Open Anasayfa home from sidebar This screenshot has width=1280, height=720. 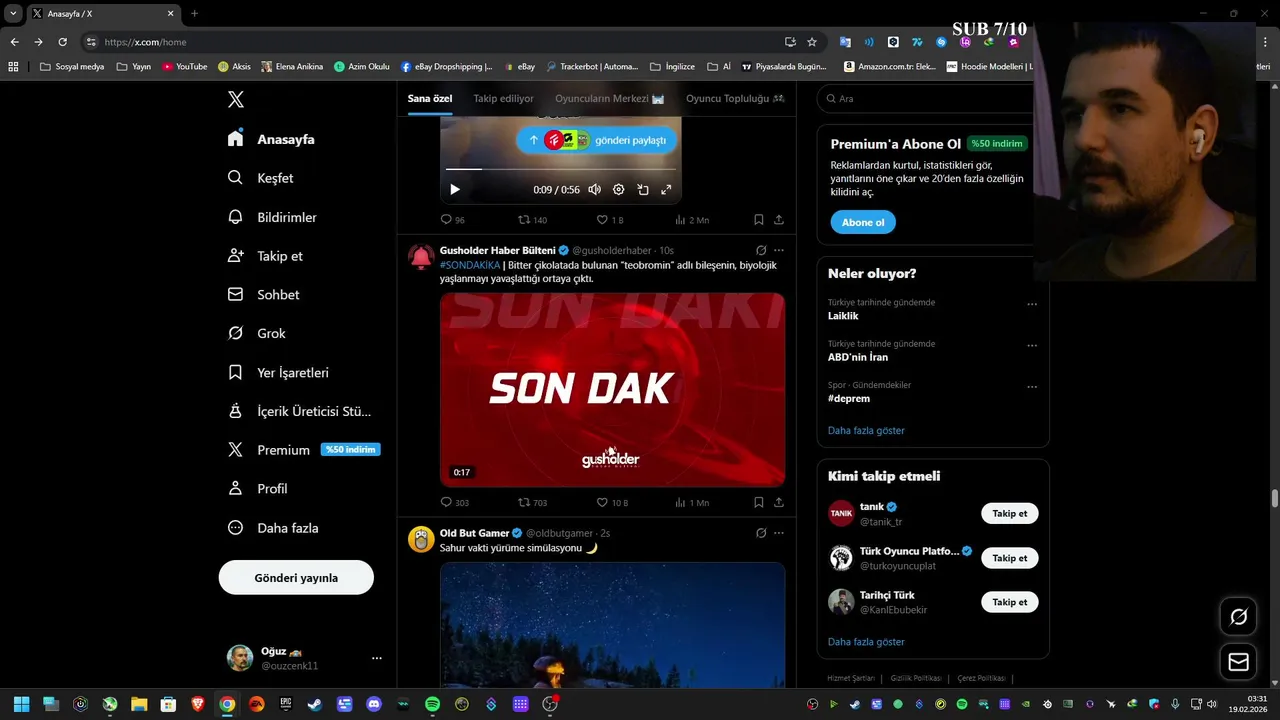tap(271, 139)
